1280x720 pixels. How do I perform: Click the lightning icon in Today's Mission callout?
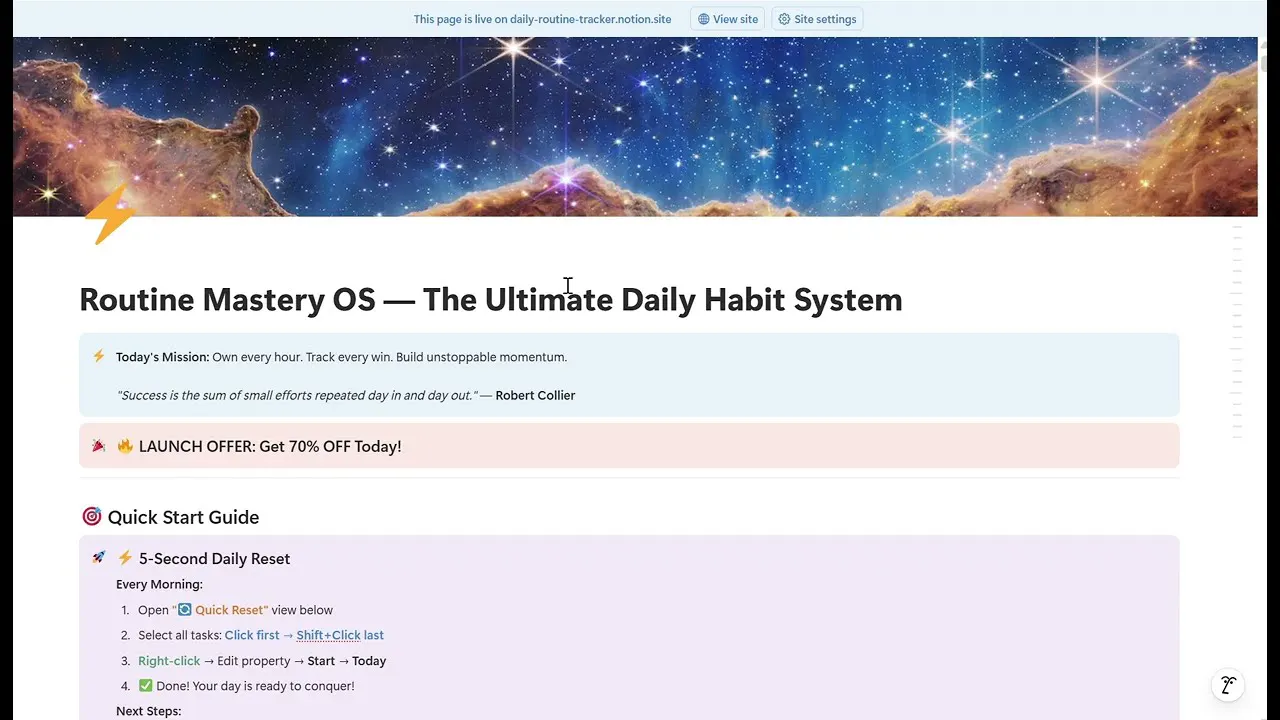tap(99, 356)
